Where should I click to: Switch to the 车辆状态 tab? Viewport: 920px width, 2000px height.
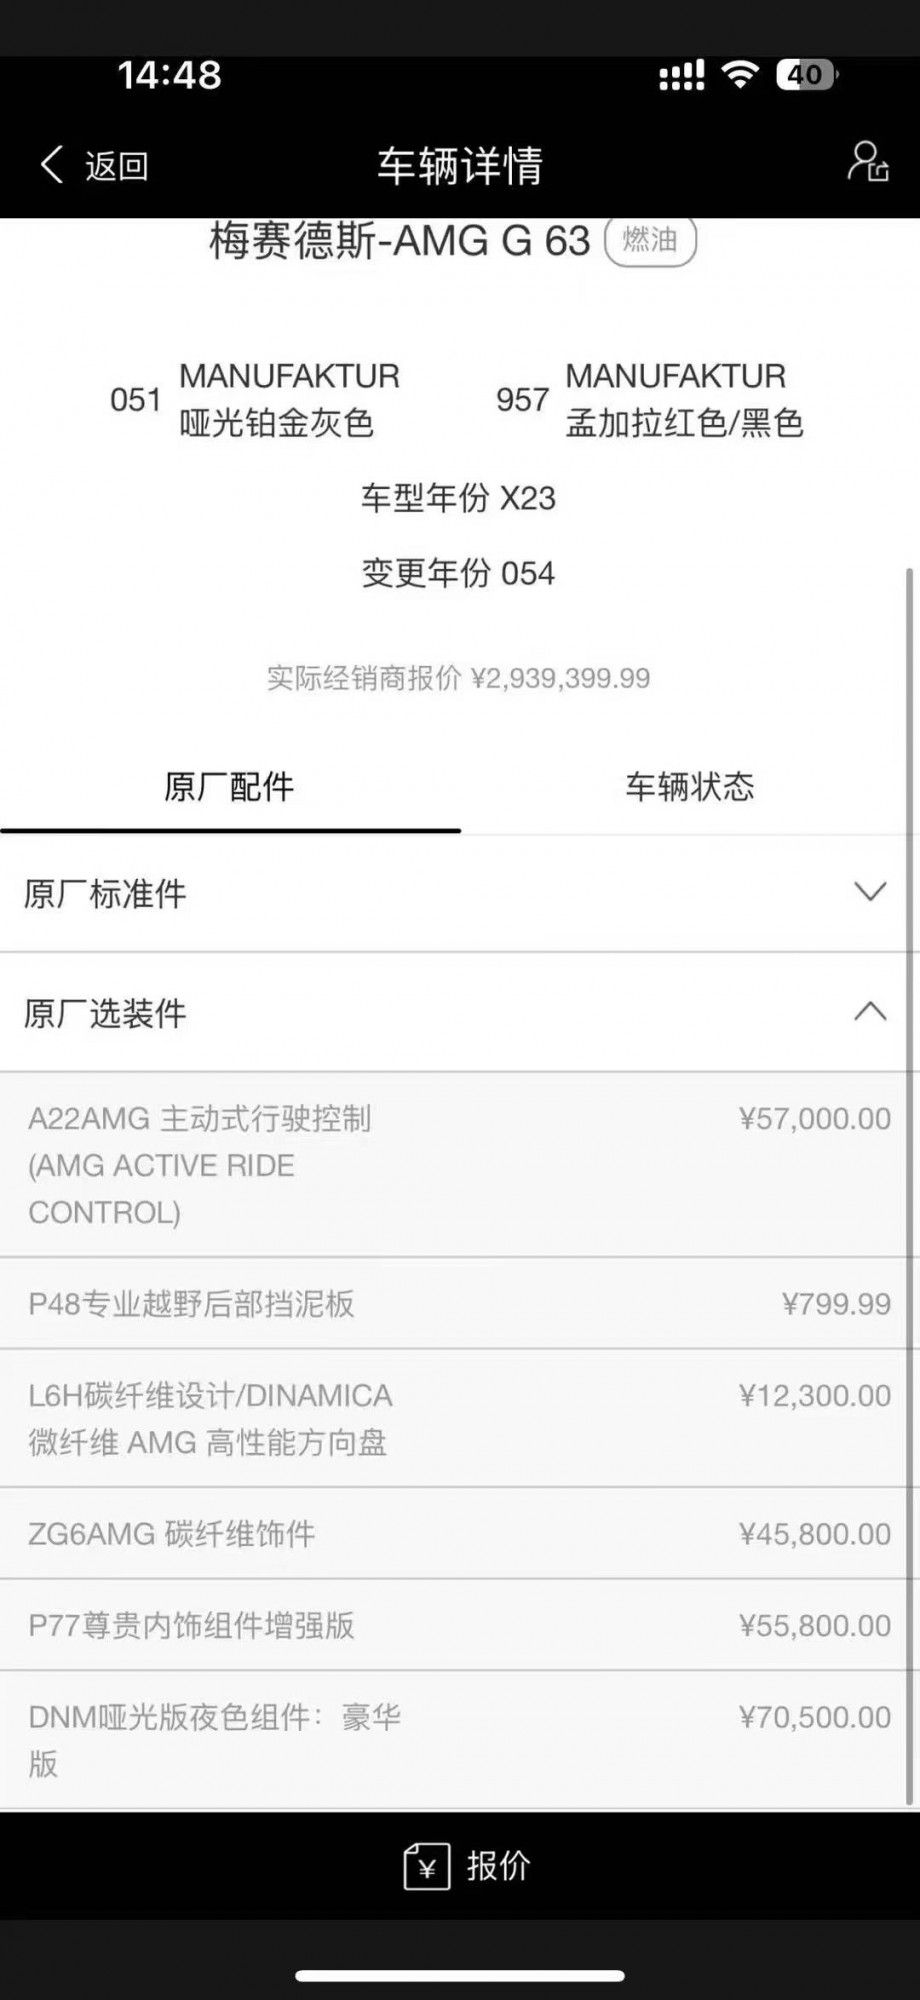[689, 787]
